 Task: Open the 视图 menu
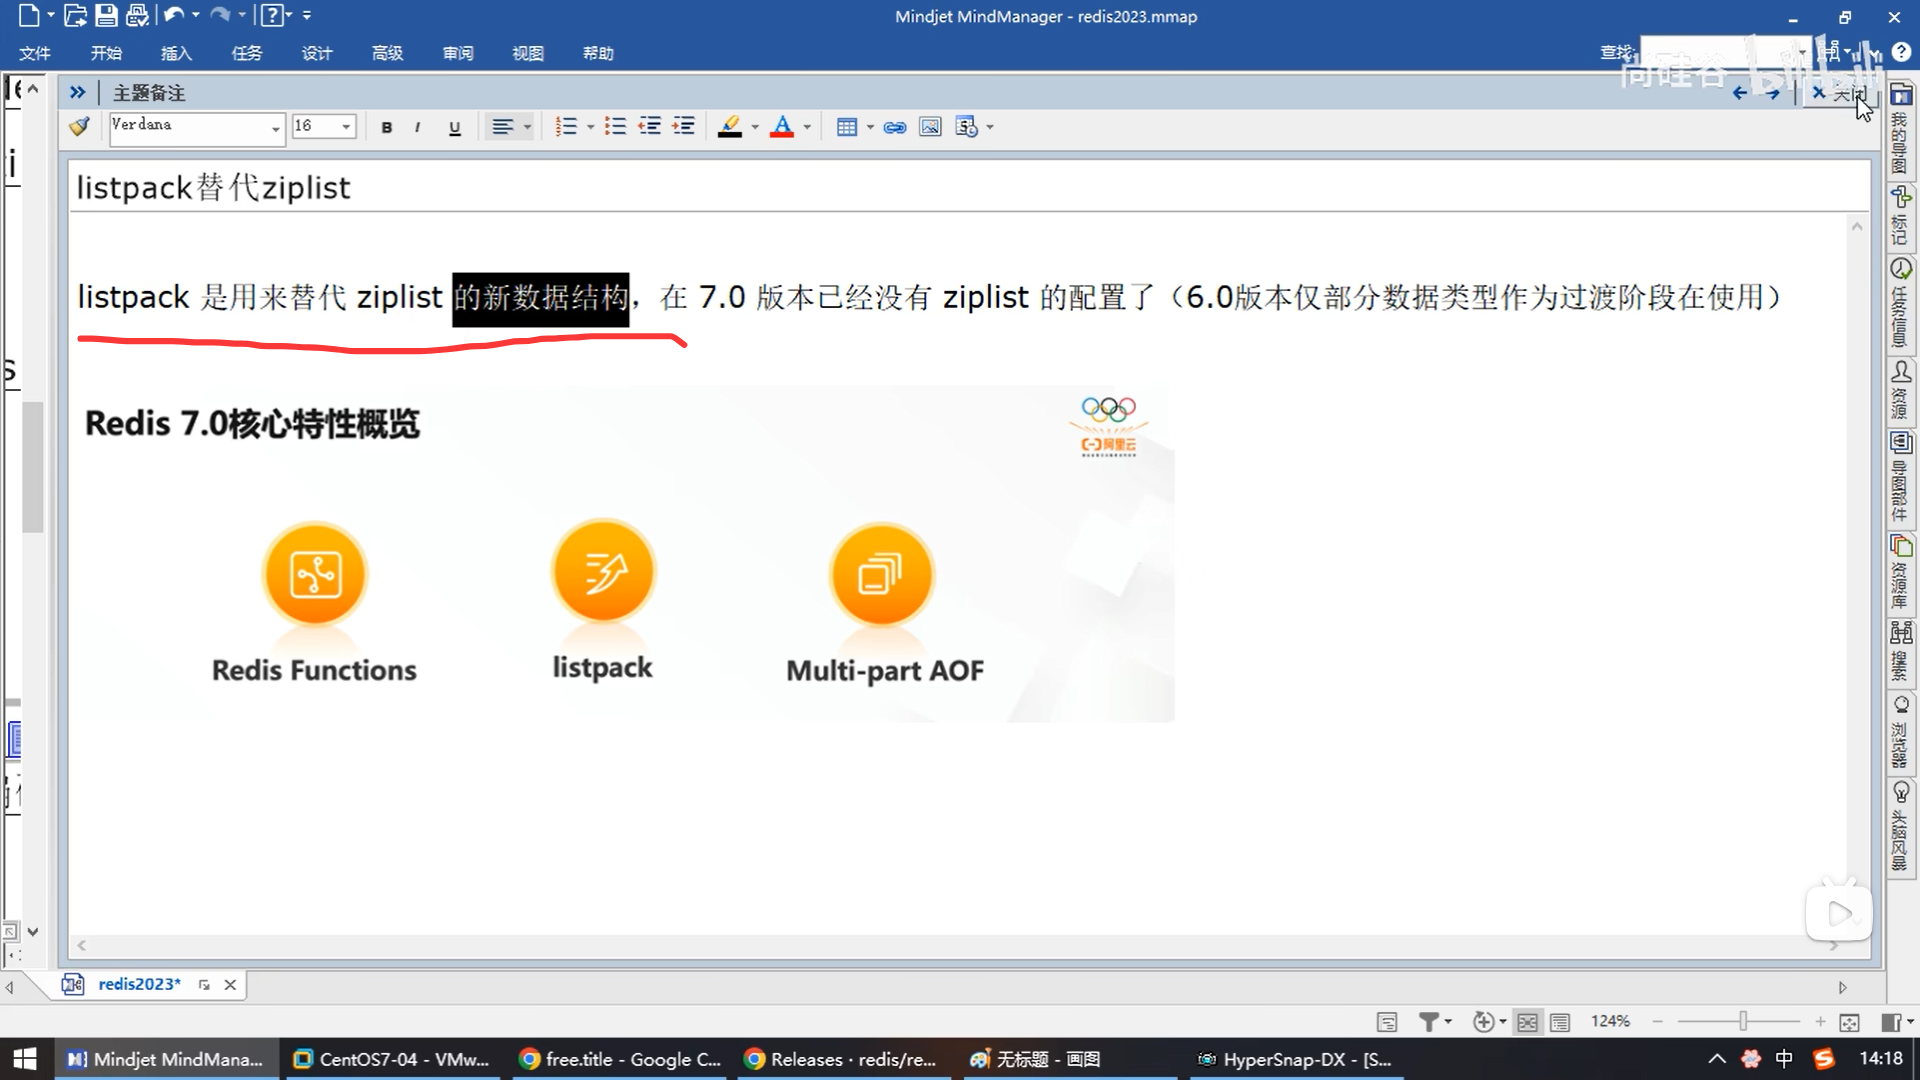tap(528, 53)
